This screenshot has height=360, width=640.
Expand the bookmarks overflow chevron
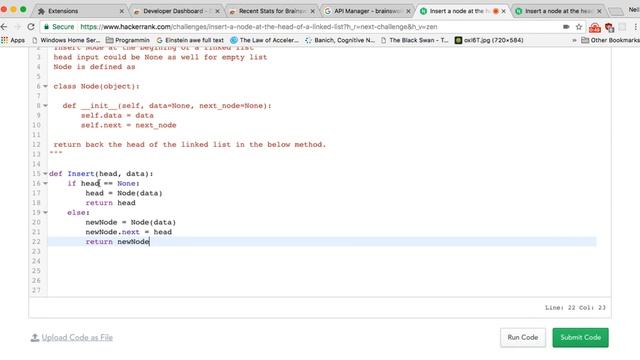coord(574,40)
